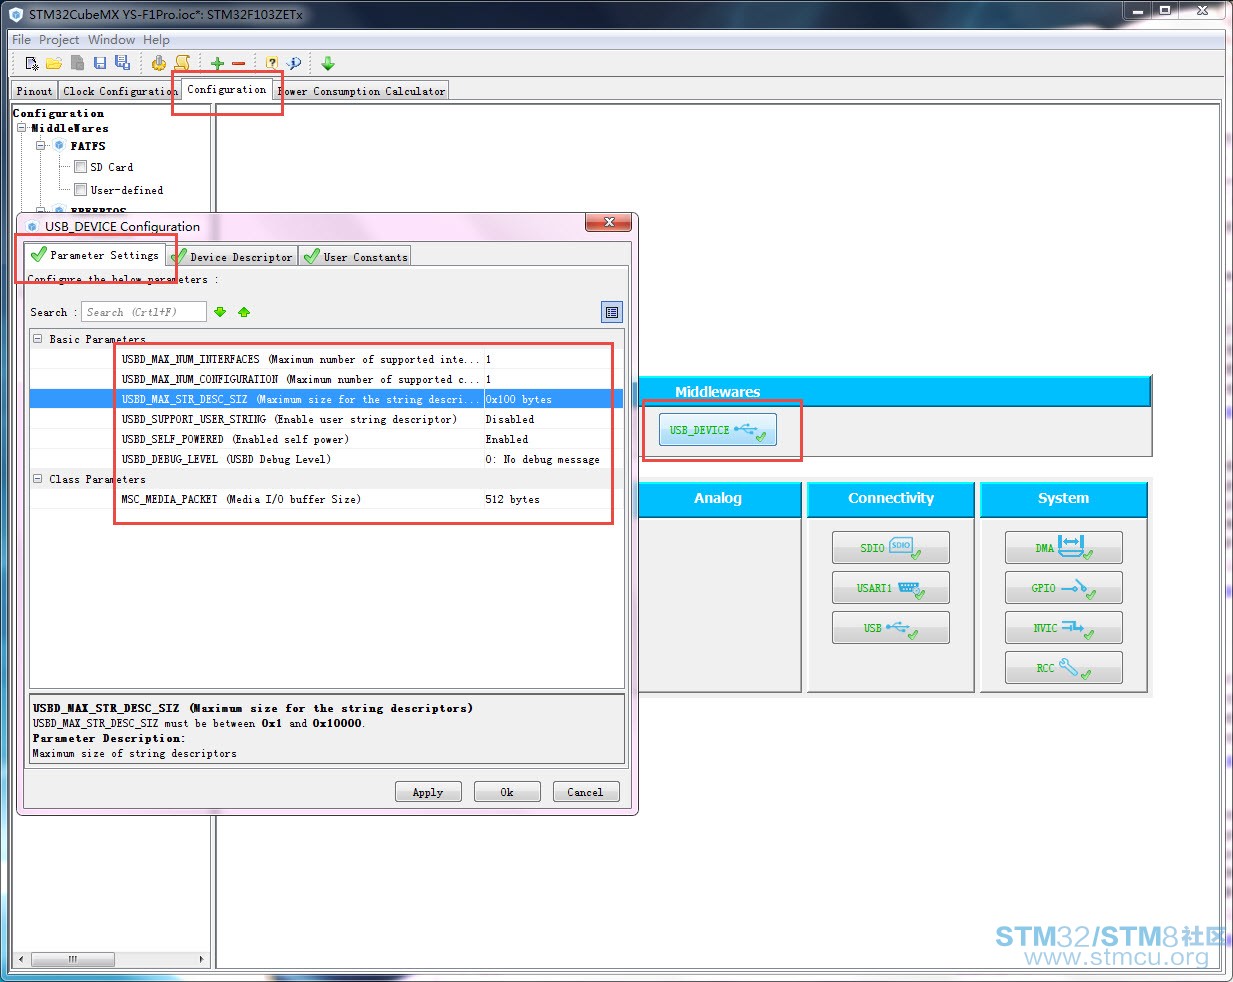This screenshot has width=1233, height=982.
Task: Click the parameter Search input field
Action: pyautogui.click(x=144, y=312)
